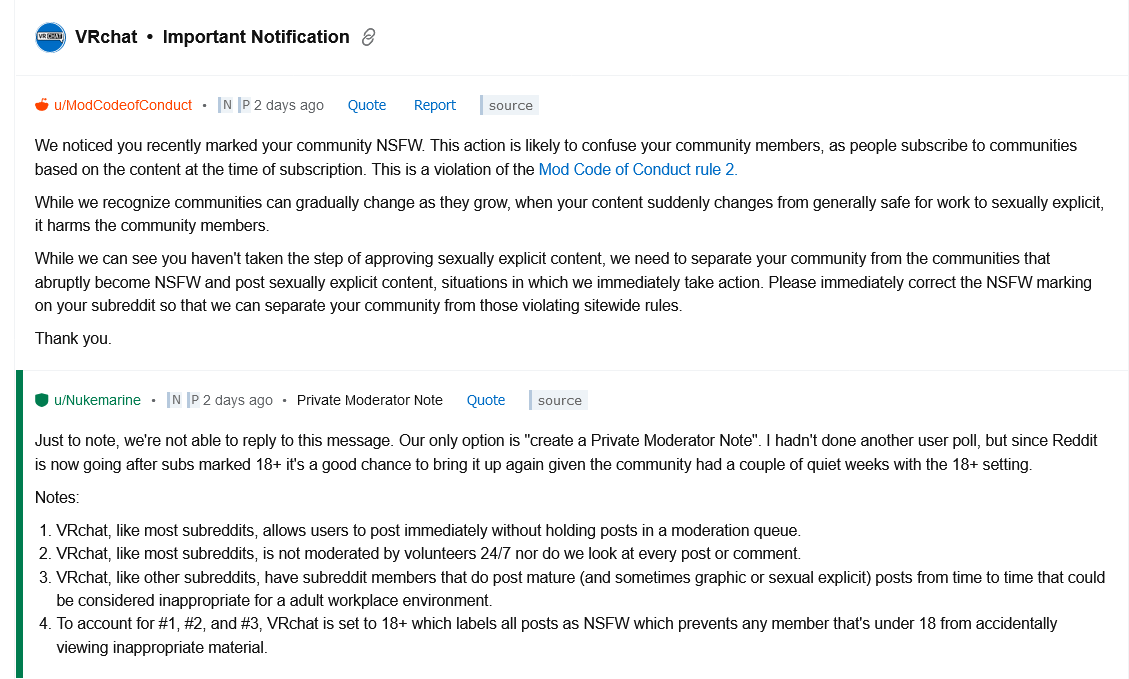This screenshot has height=679, width=1129.
Task: Click the permalink chain icon beside the title
Action: (x=368, y=36)
